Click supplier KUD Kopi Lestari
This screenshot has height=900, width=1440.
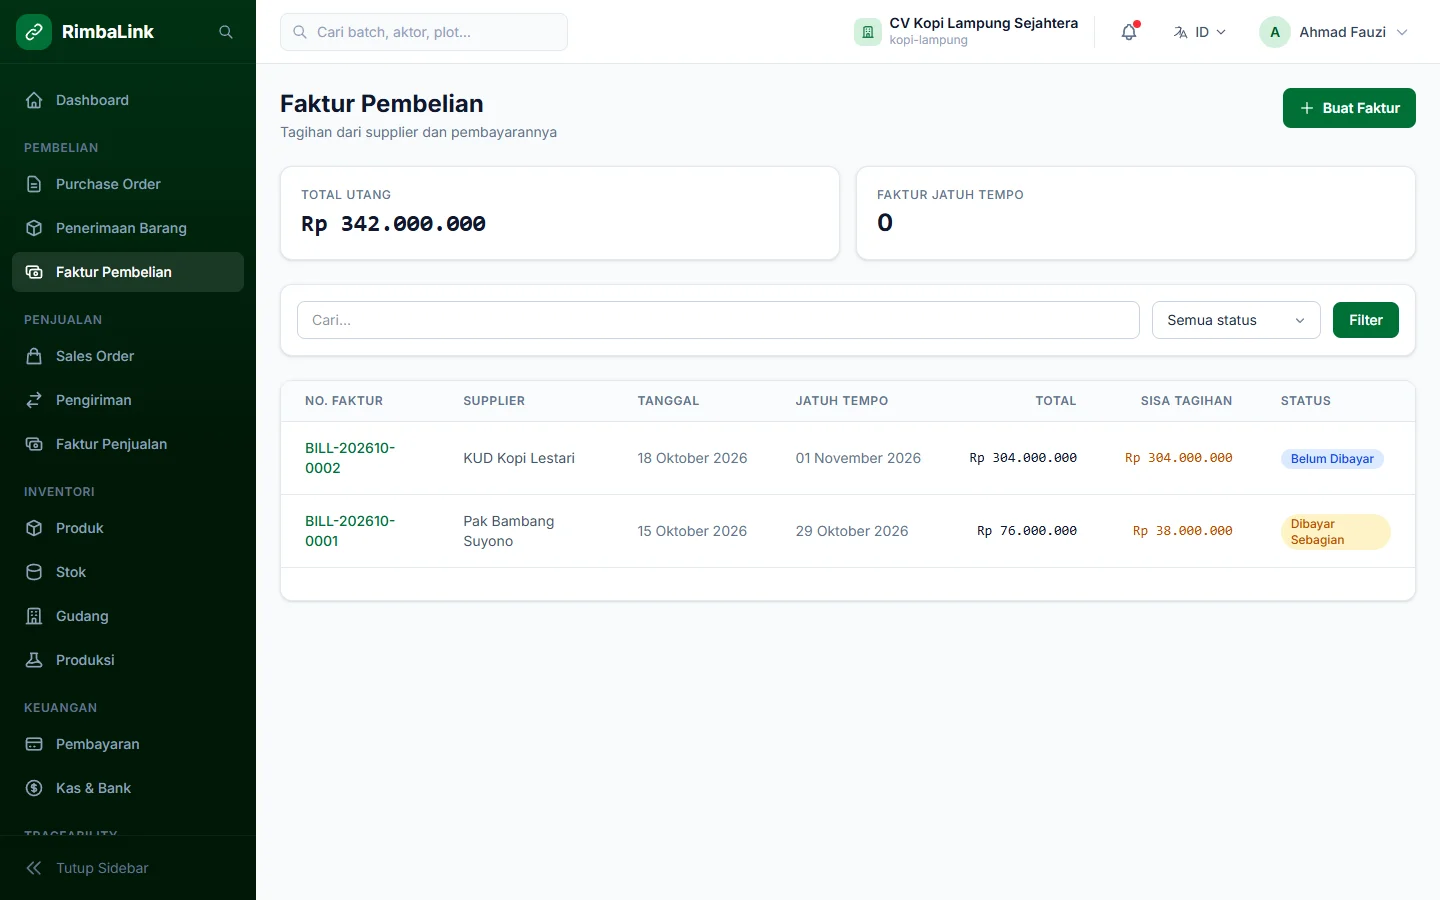tap(519, 458)
